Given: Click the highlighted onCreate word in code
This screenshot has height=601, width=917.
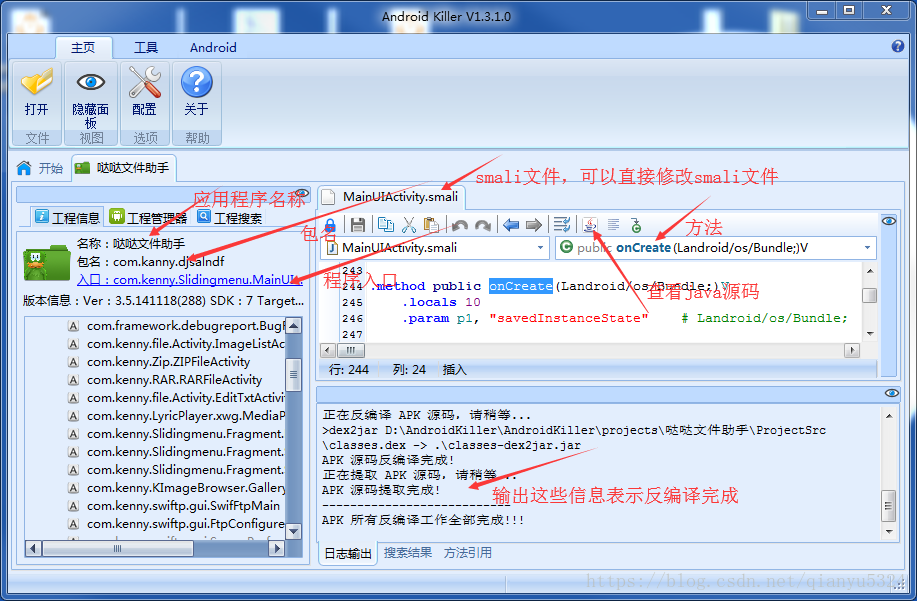Looking at the screenshot, I should click(x=520, y=286).
